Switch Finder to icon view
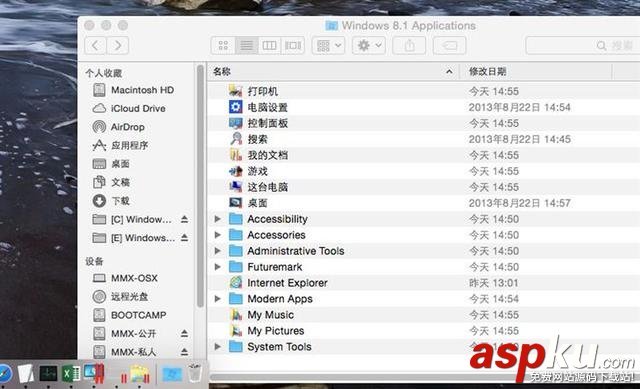This screenshot has width=640, height=389. (x=223, y=45)
